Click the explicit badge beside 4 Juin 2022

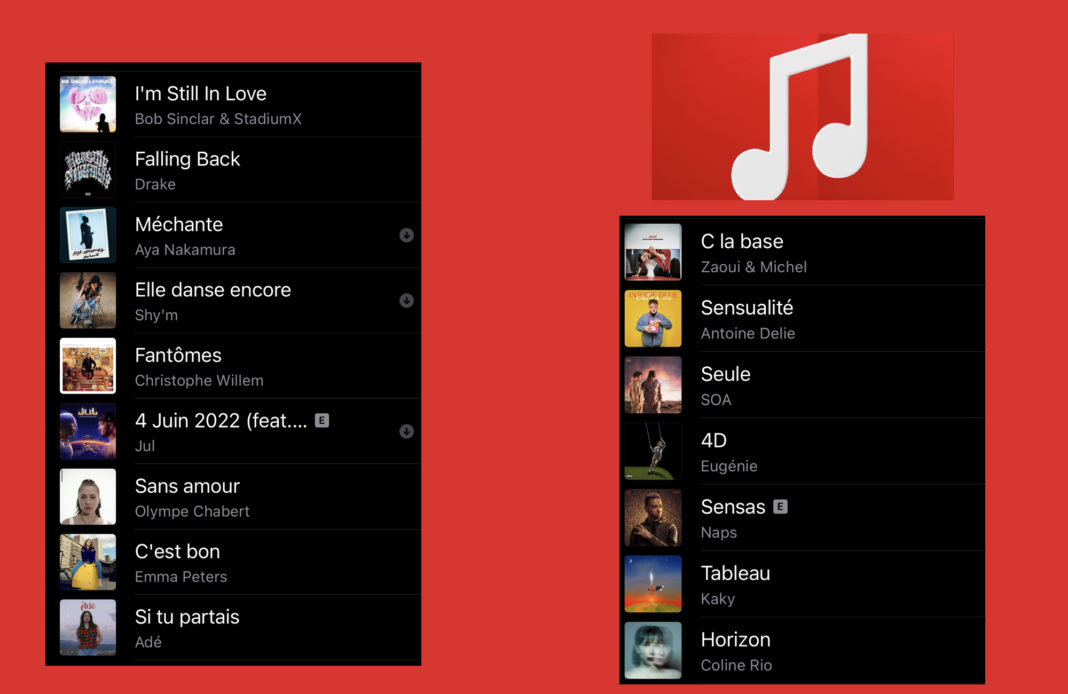point(322,420)
